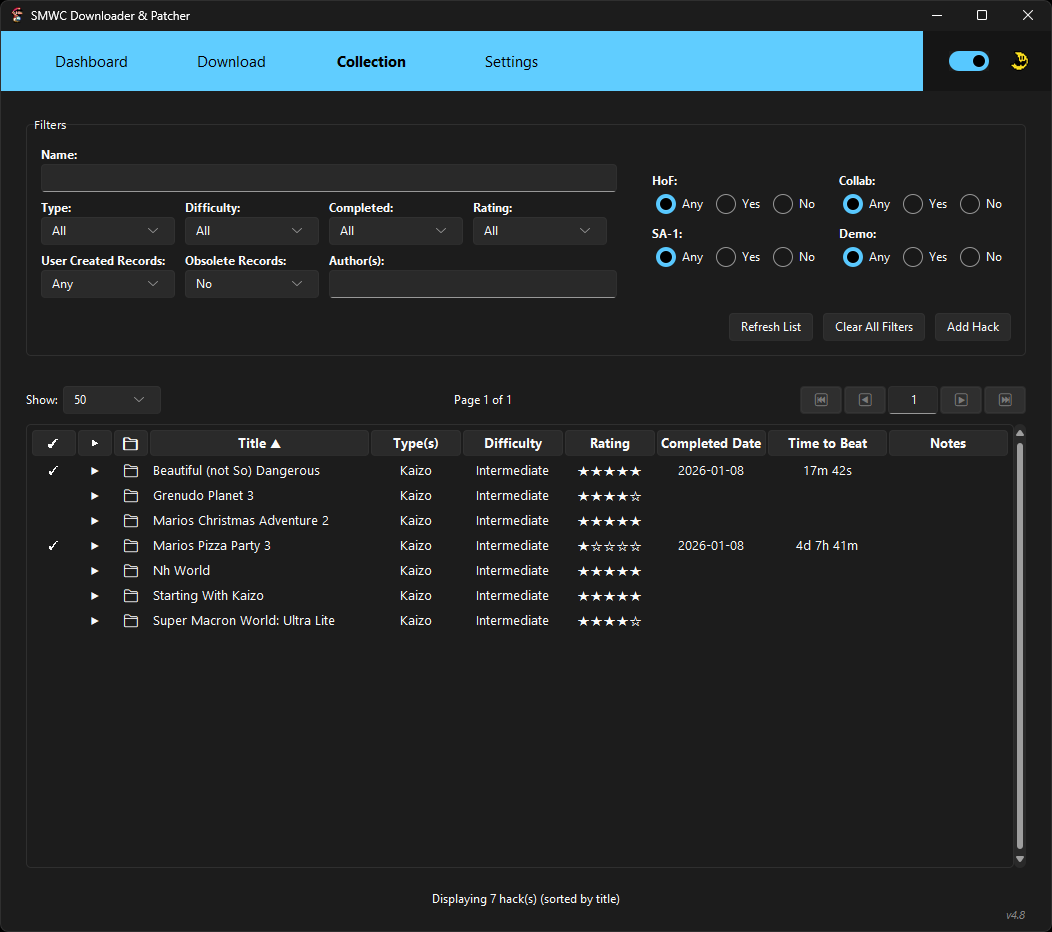Toggle the moon dark mode icon
This screenshot has width=1052, height=932.
click(1019, 61)
